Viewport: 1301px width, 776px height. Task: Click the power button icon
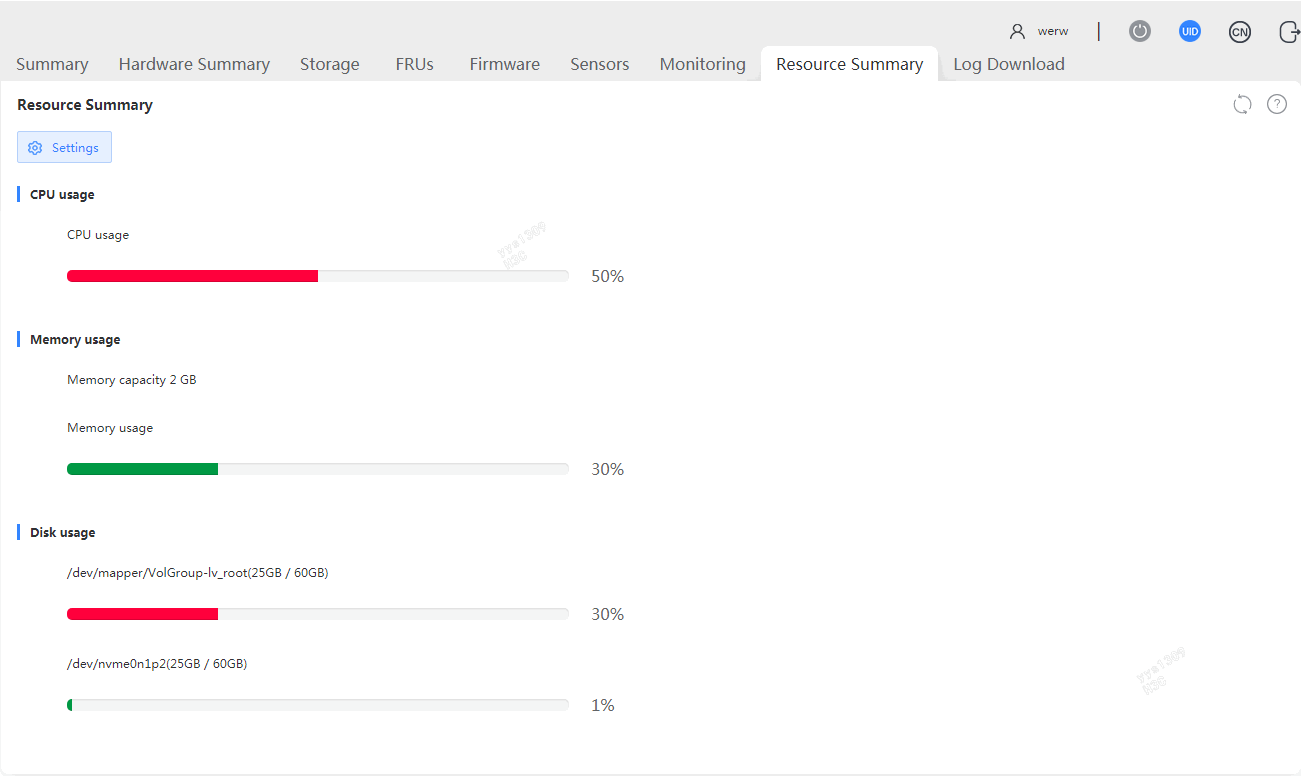1140,31
